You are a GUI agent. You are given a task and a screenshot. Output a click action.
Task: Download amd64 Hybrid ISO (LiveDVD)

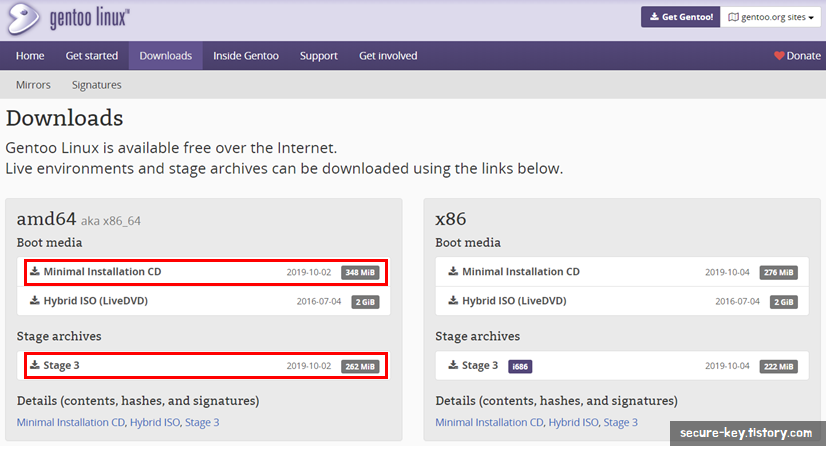203,301
